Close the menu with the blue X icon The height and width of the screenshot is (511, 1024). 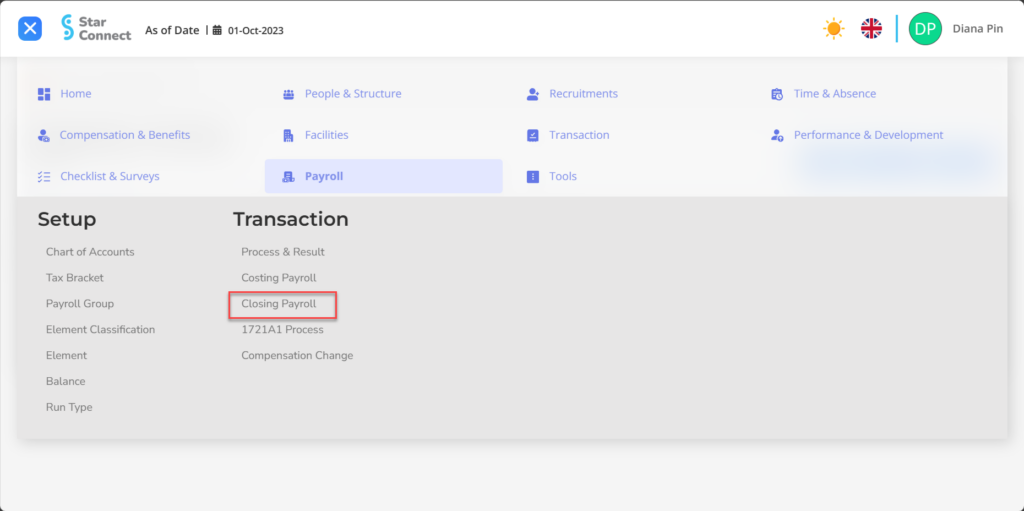(x=30, y=29)
